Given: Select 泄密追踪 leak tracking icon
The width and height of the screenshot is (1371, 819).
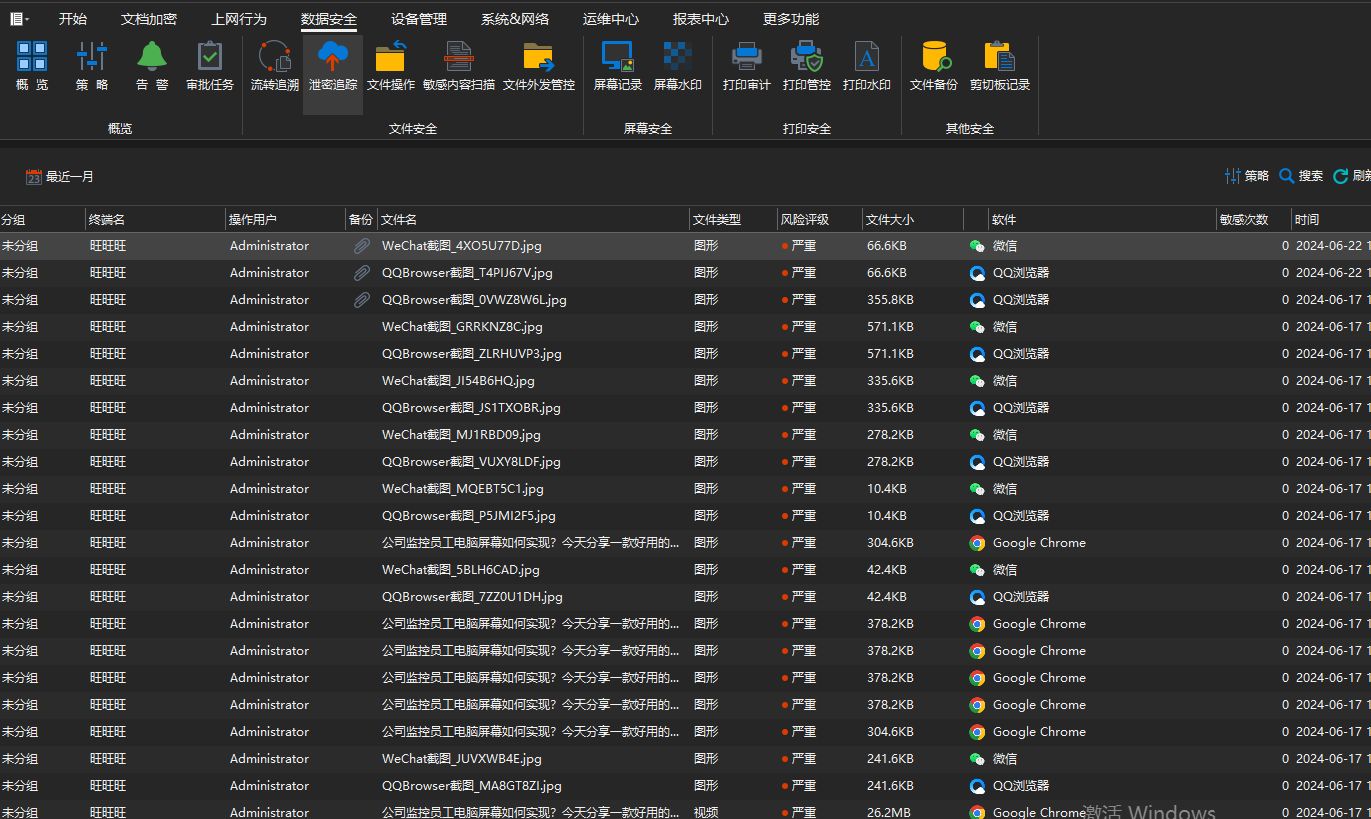Looking at the screenshot, I should click(333, 56).
